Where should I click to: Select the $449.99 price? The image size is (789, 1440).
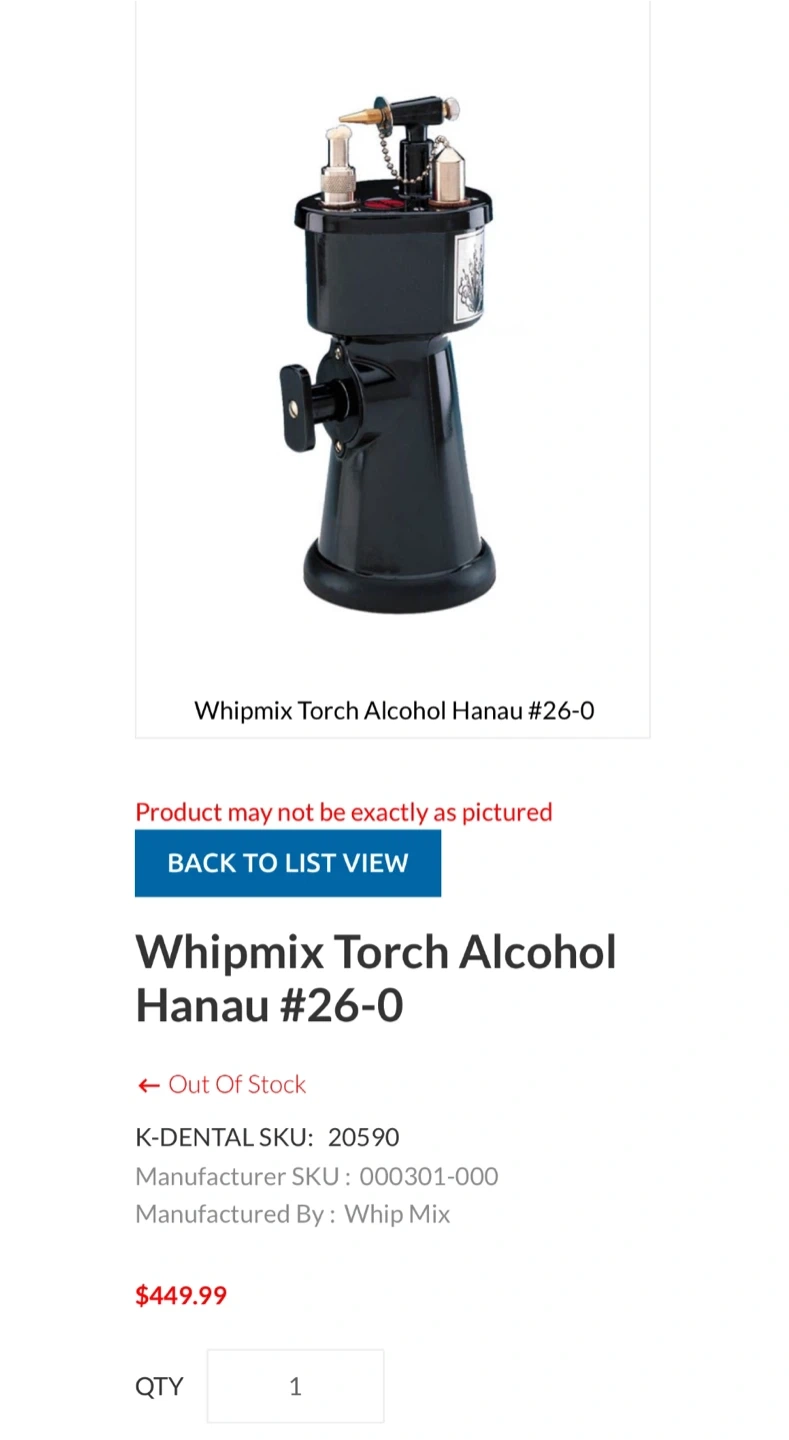click(x=181, y=1295)
